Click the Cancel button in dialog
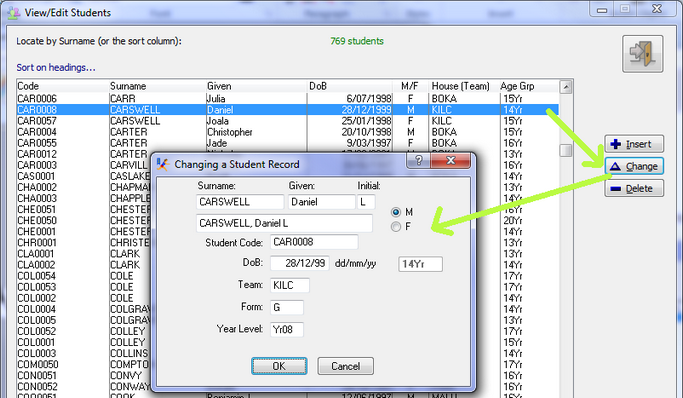Image resolution: width=683 pixels, height=398 pixels. click(x=345, y=366)
